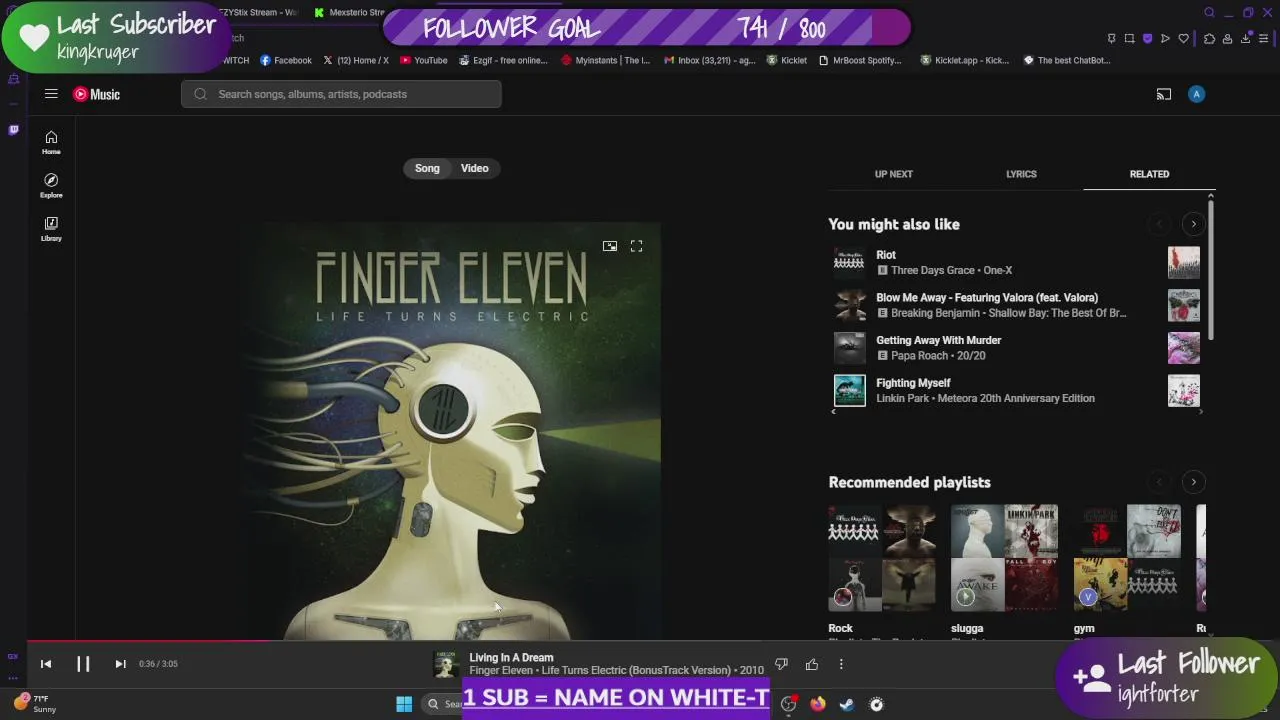Click the album thumbnail in the player bar

(x=446, y=664)
